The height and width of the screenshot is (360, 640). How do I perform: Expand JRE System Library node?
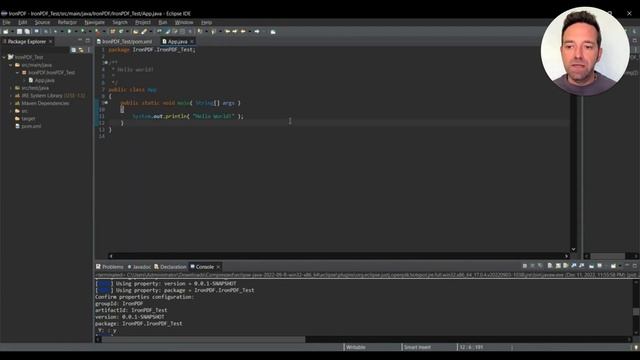pyautogui.click(x=11, y=96)
